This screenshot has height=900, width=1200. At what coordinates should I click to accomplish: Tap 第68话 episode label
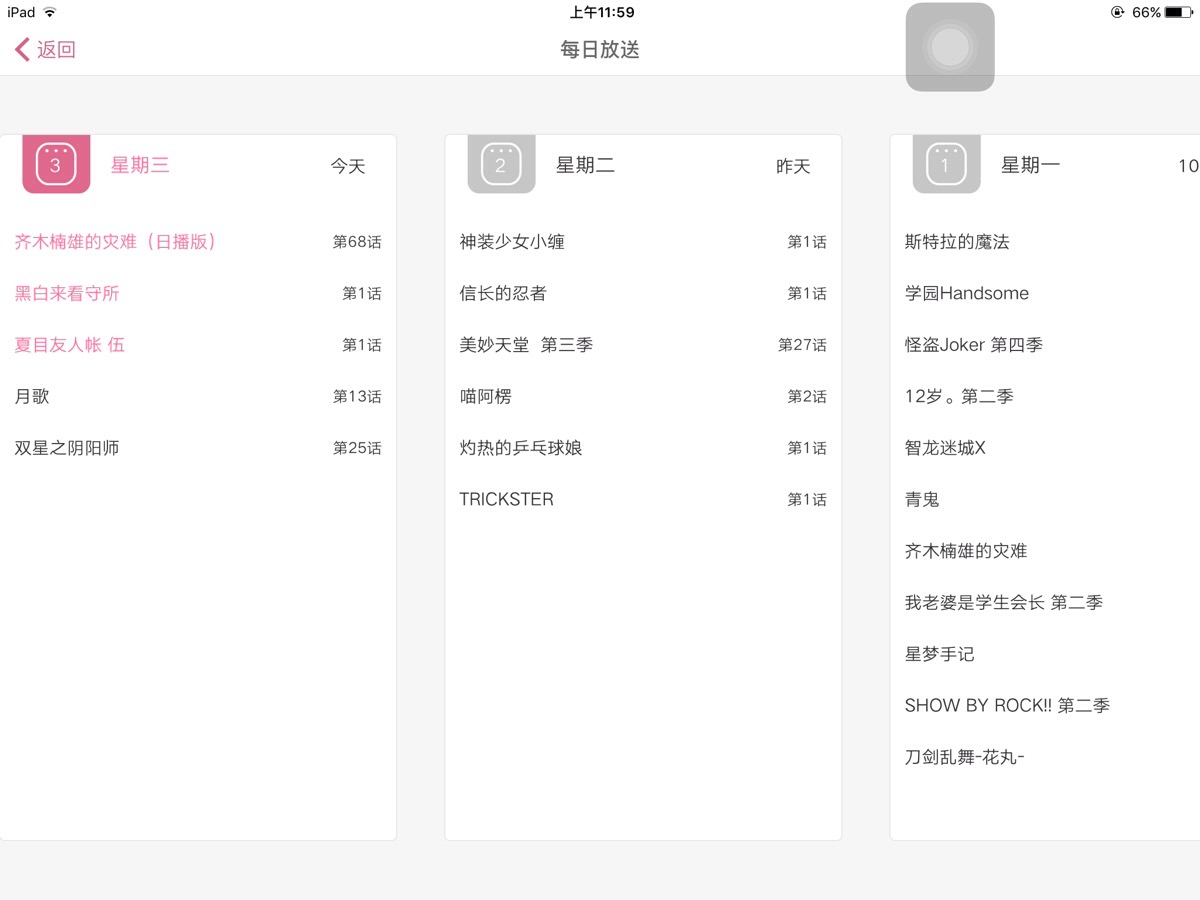357,242
